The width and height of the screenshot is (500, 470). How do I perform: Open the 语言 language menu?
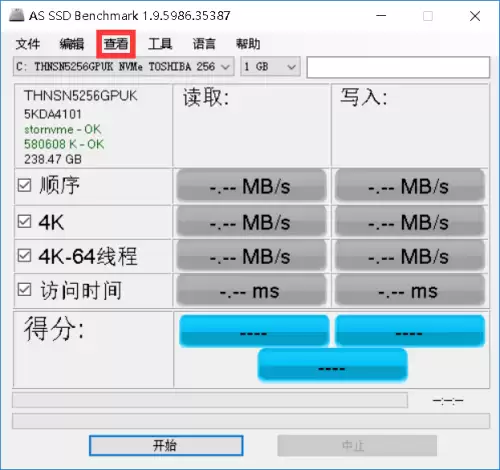pyautogui.click(x=204, y=44)
